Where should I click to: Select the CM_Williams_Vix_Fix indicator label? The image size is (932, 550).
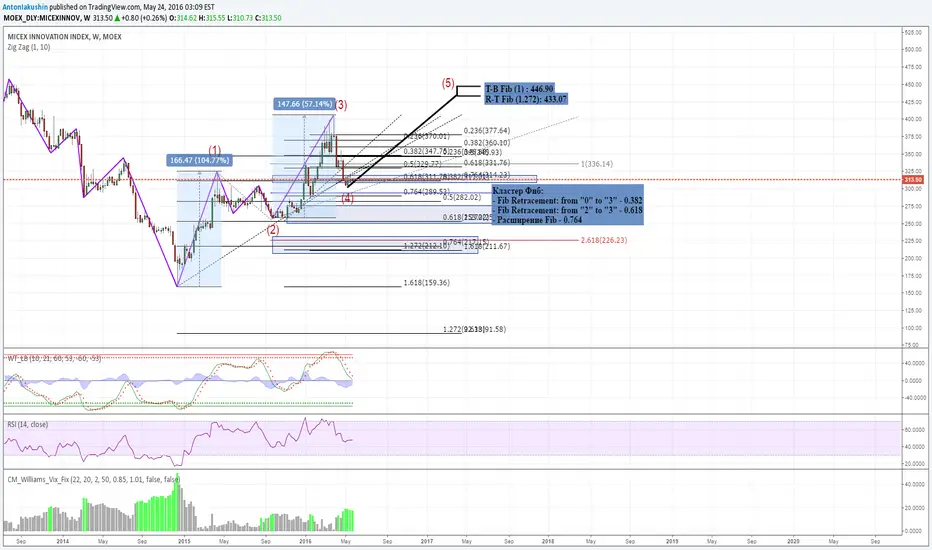(x=93, y=479)
